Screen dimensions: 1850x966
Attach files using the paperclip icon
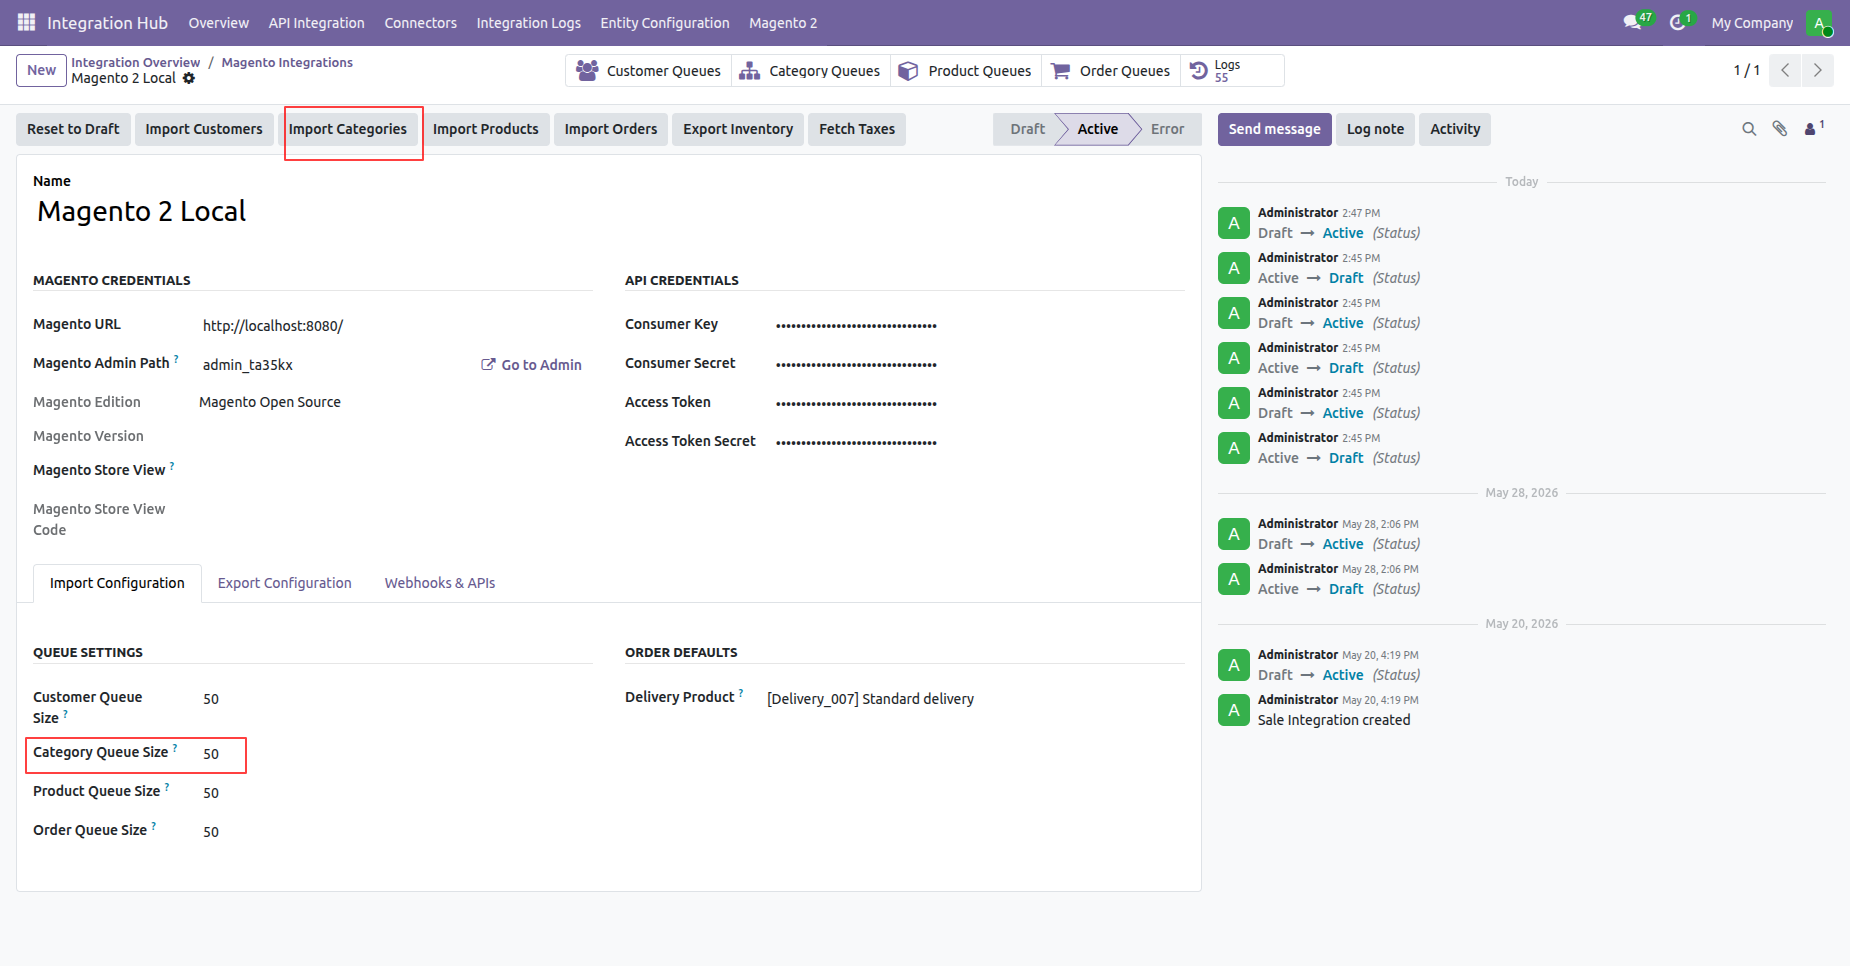click(x=1780, y=129)
